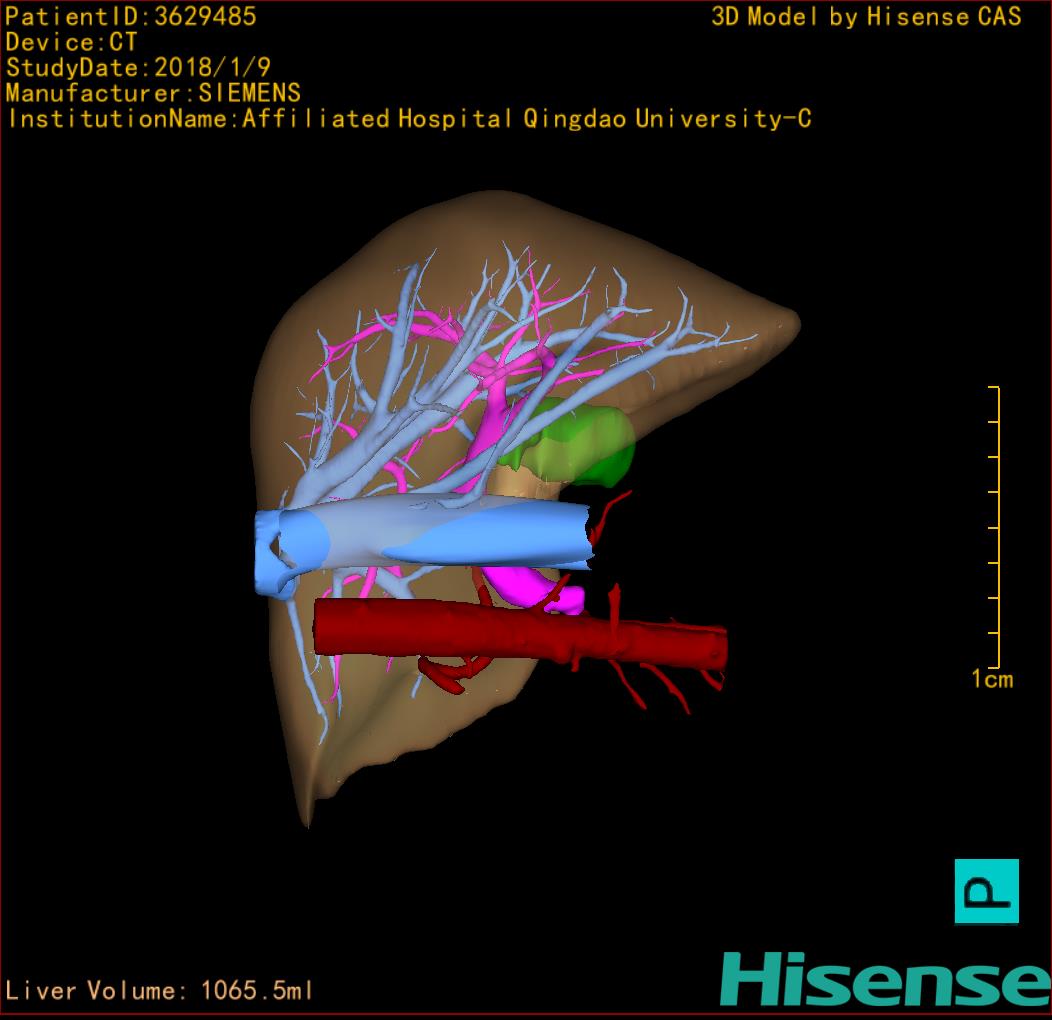Image resolution: width=1052 pixels, height=1020 pixels.
Task: Click the PatientID:3629485 text
Action: click(x=131, y=16)
